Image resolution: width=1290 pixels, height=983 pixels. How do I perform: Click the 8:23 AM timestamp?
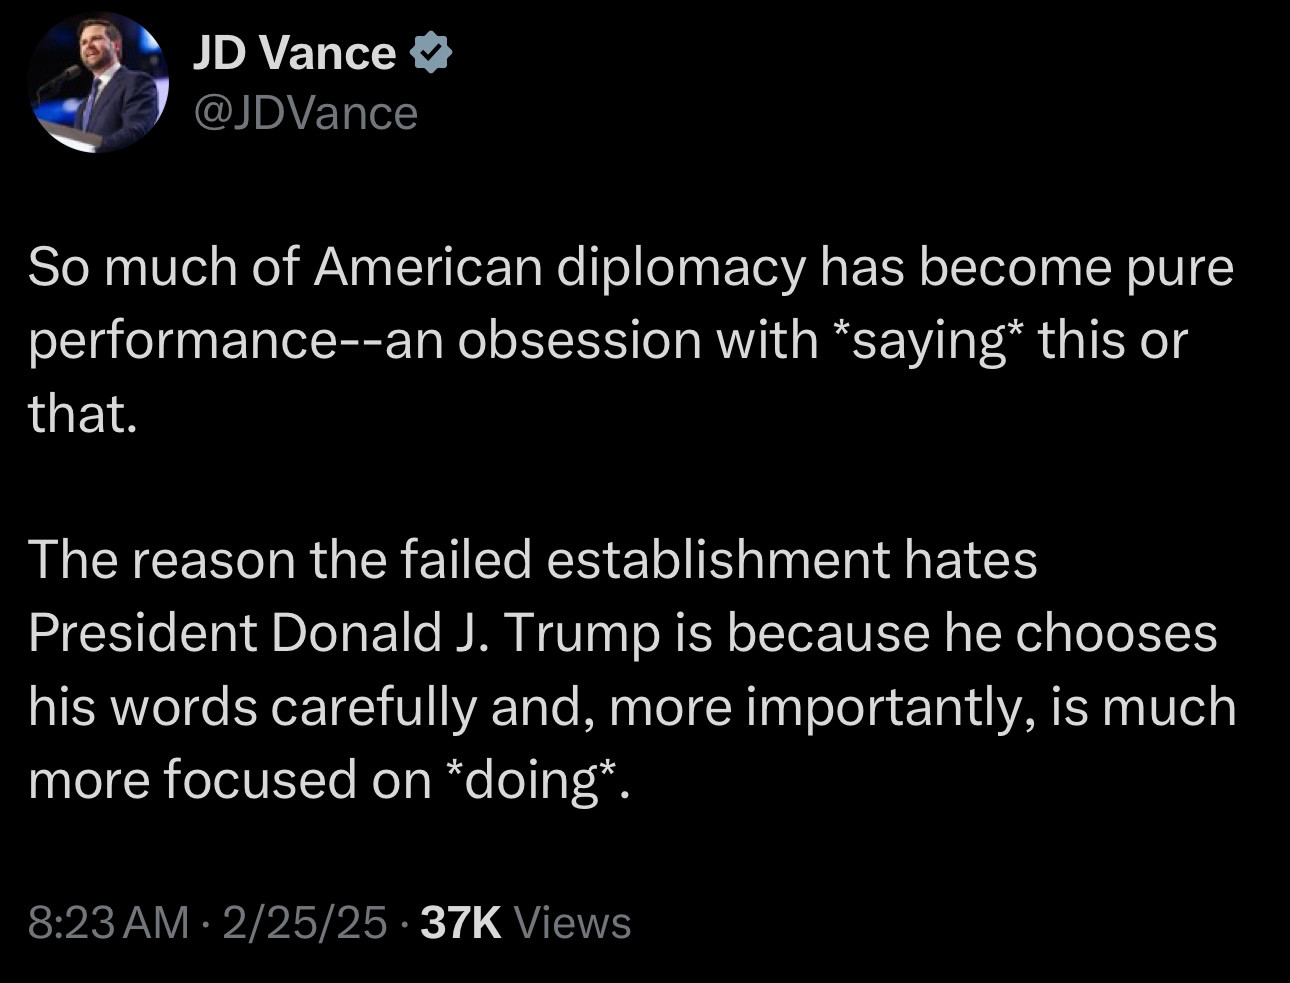pos(108,922)
